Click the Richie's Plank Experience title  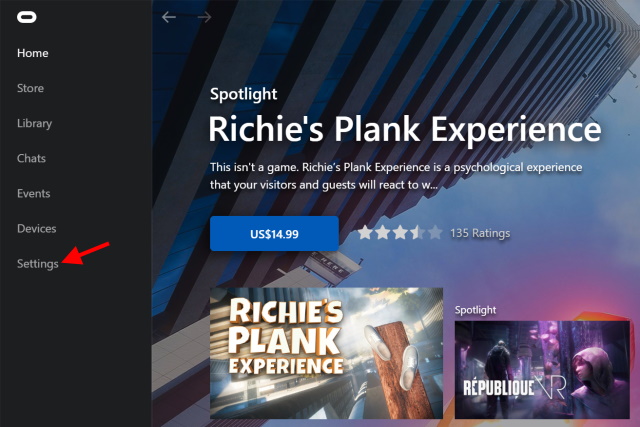(405, 129)
